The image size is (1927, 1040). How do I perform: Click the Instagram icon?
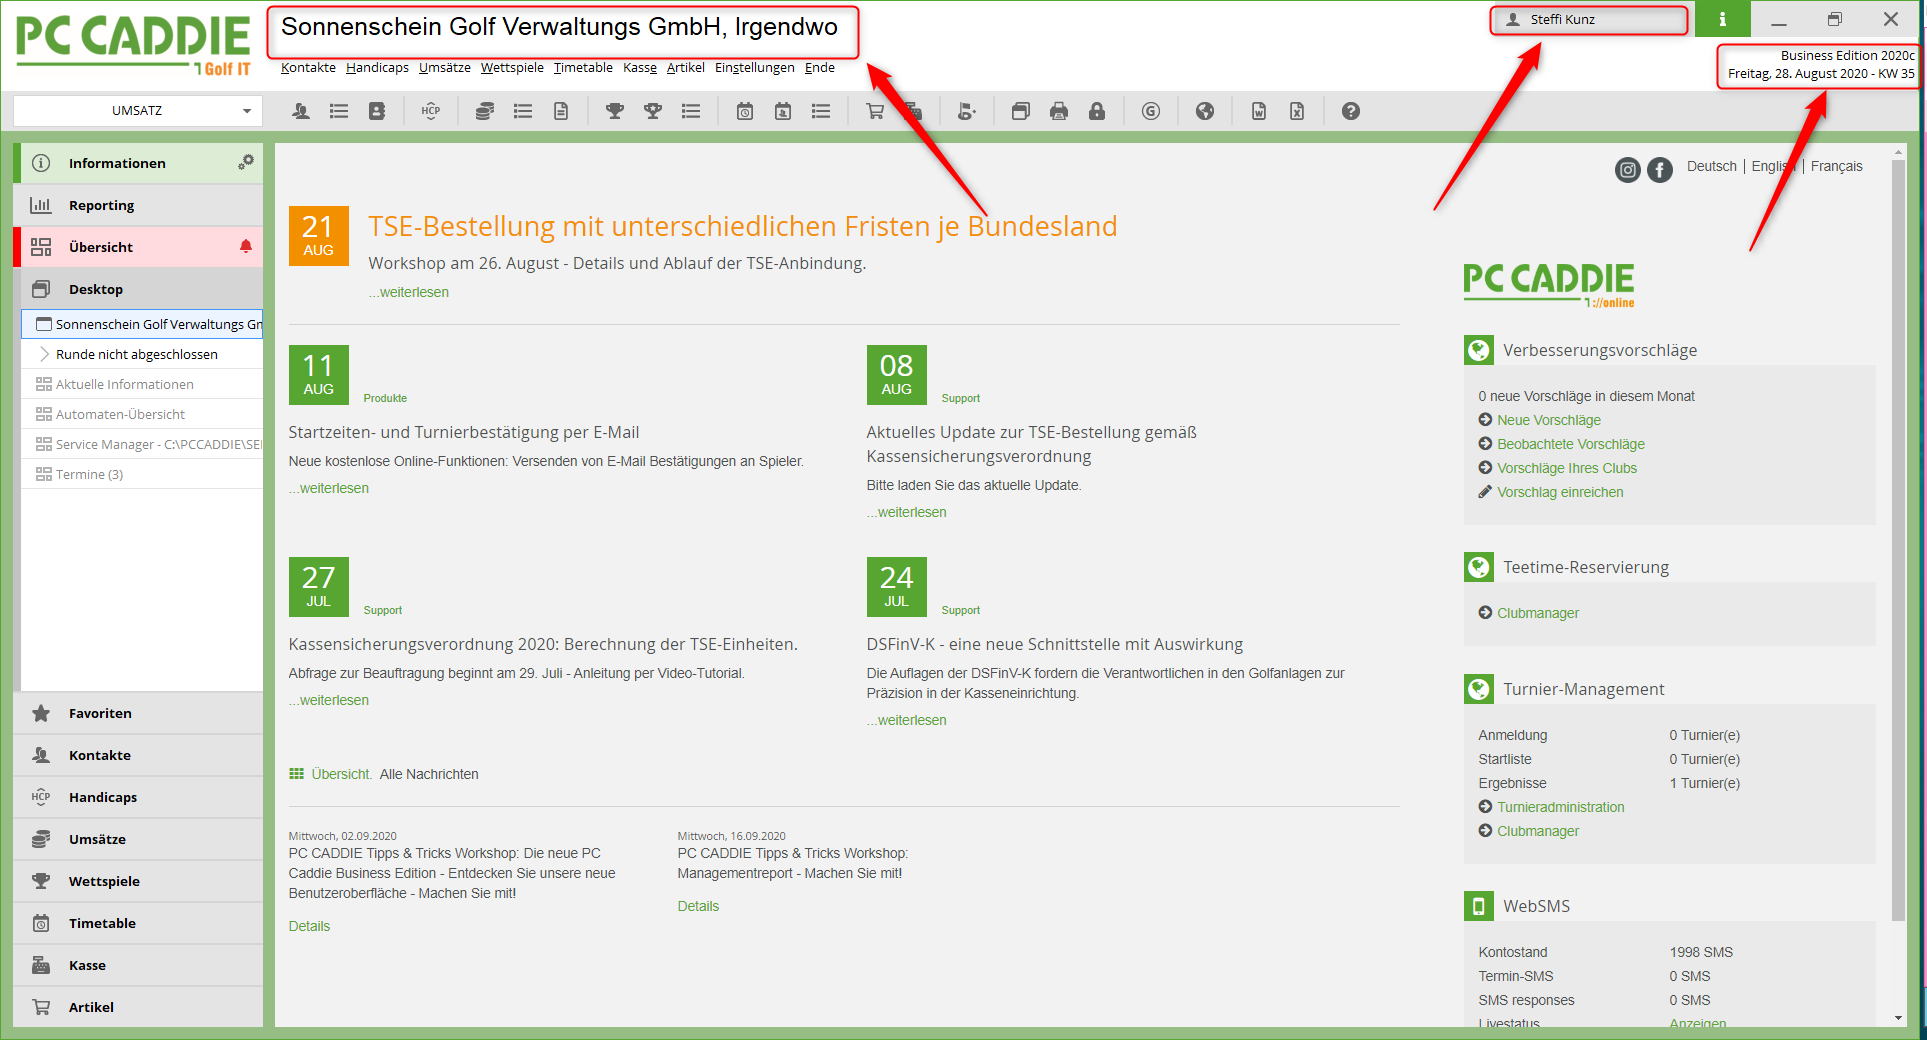1628,170
